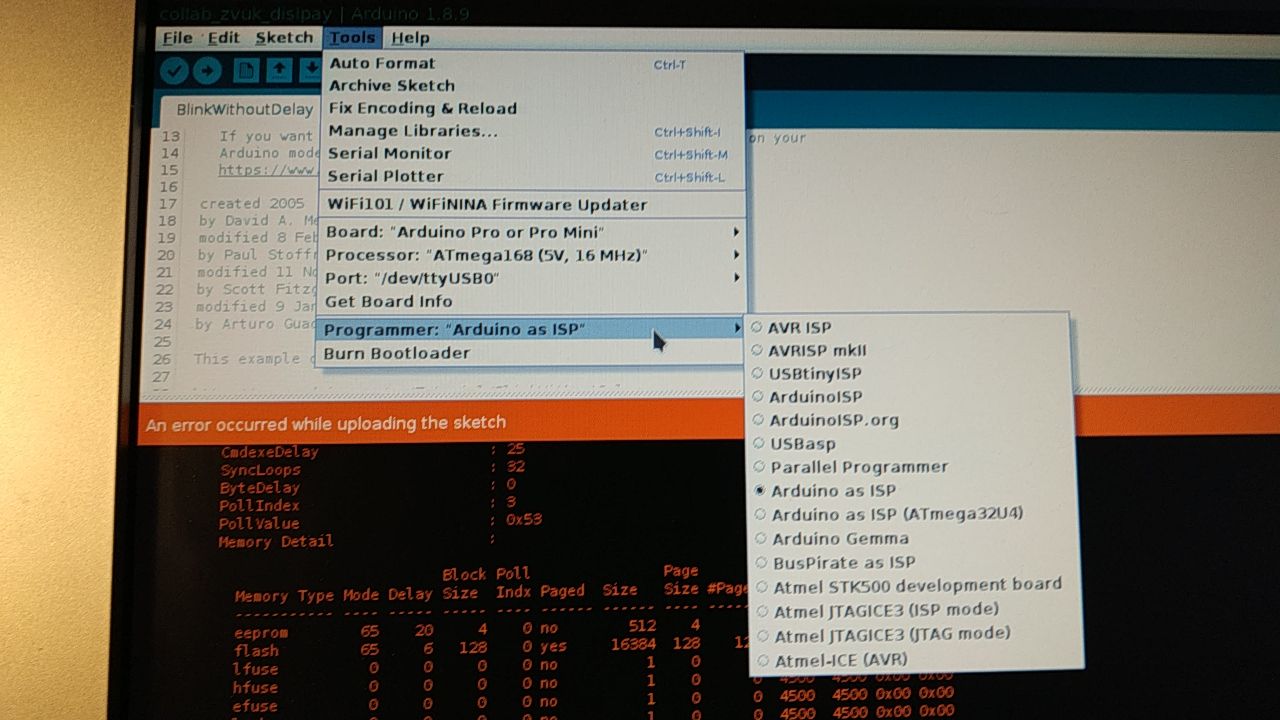This screenshot has height=720, width=1280.
Task: Click the Memory Detail console line
Action: pyautogui.click(x=358, y=541)
